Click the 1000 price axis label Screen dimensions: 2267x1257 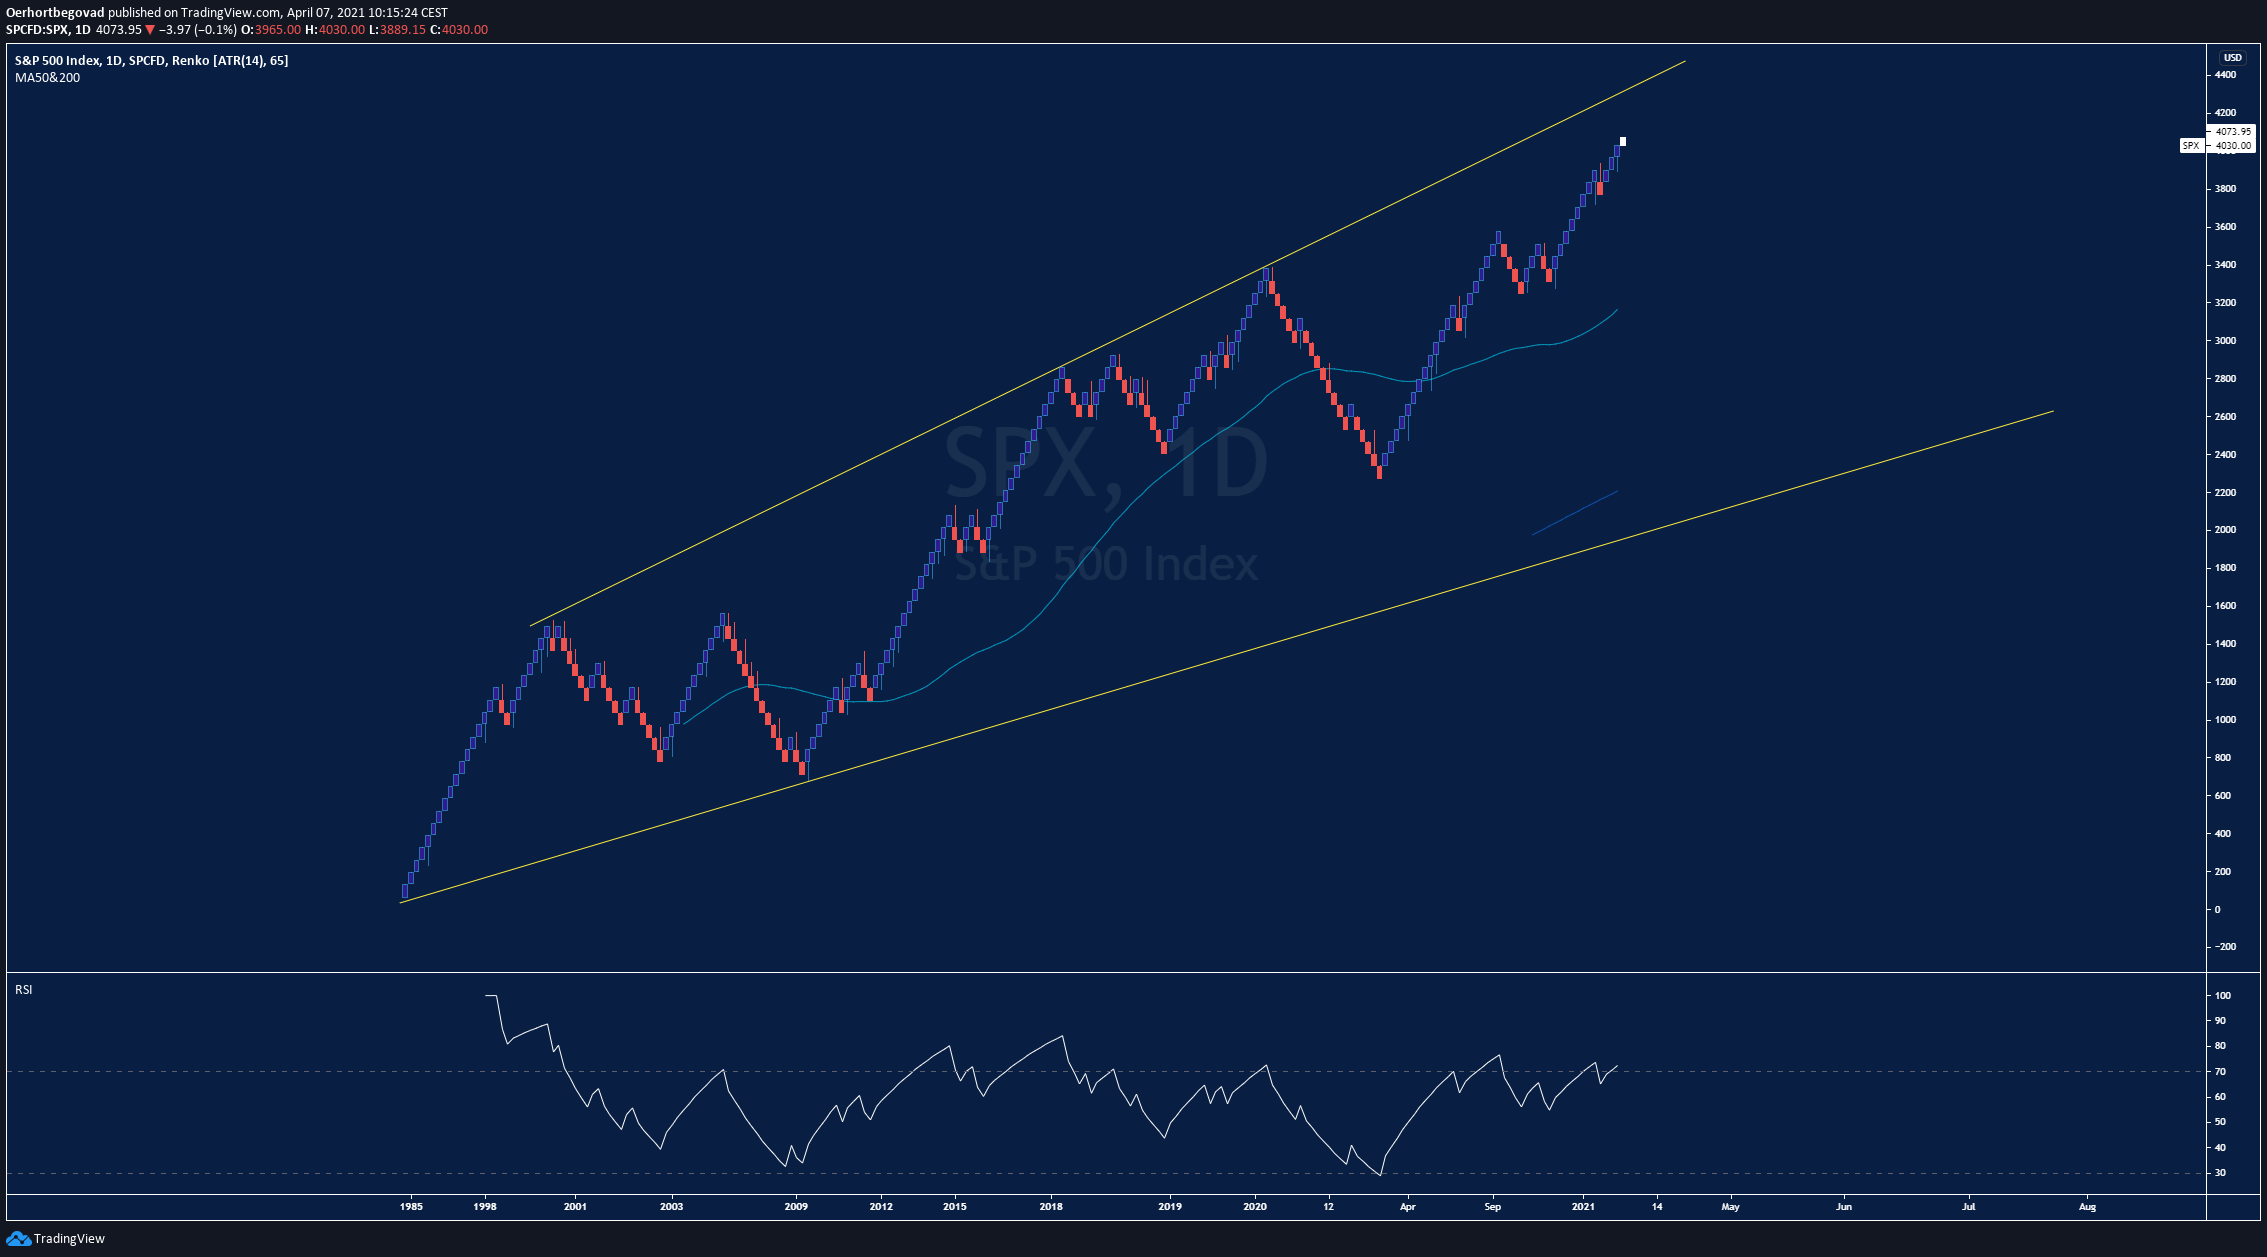2225,720
